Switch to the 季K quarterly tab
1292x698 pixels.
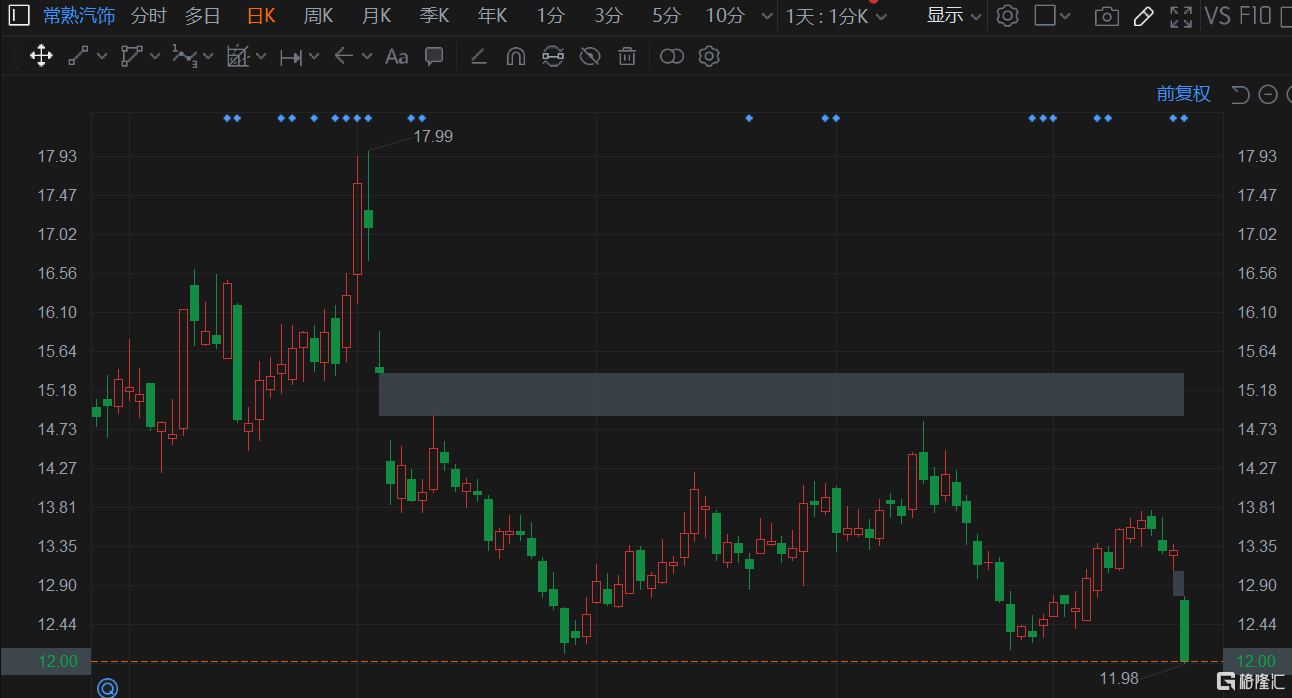[x=435, y=15]
